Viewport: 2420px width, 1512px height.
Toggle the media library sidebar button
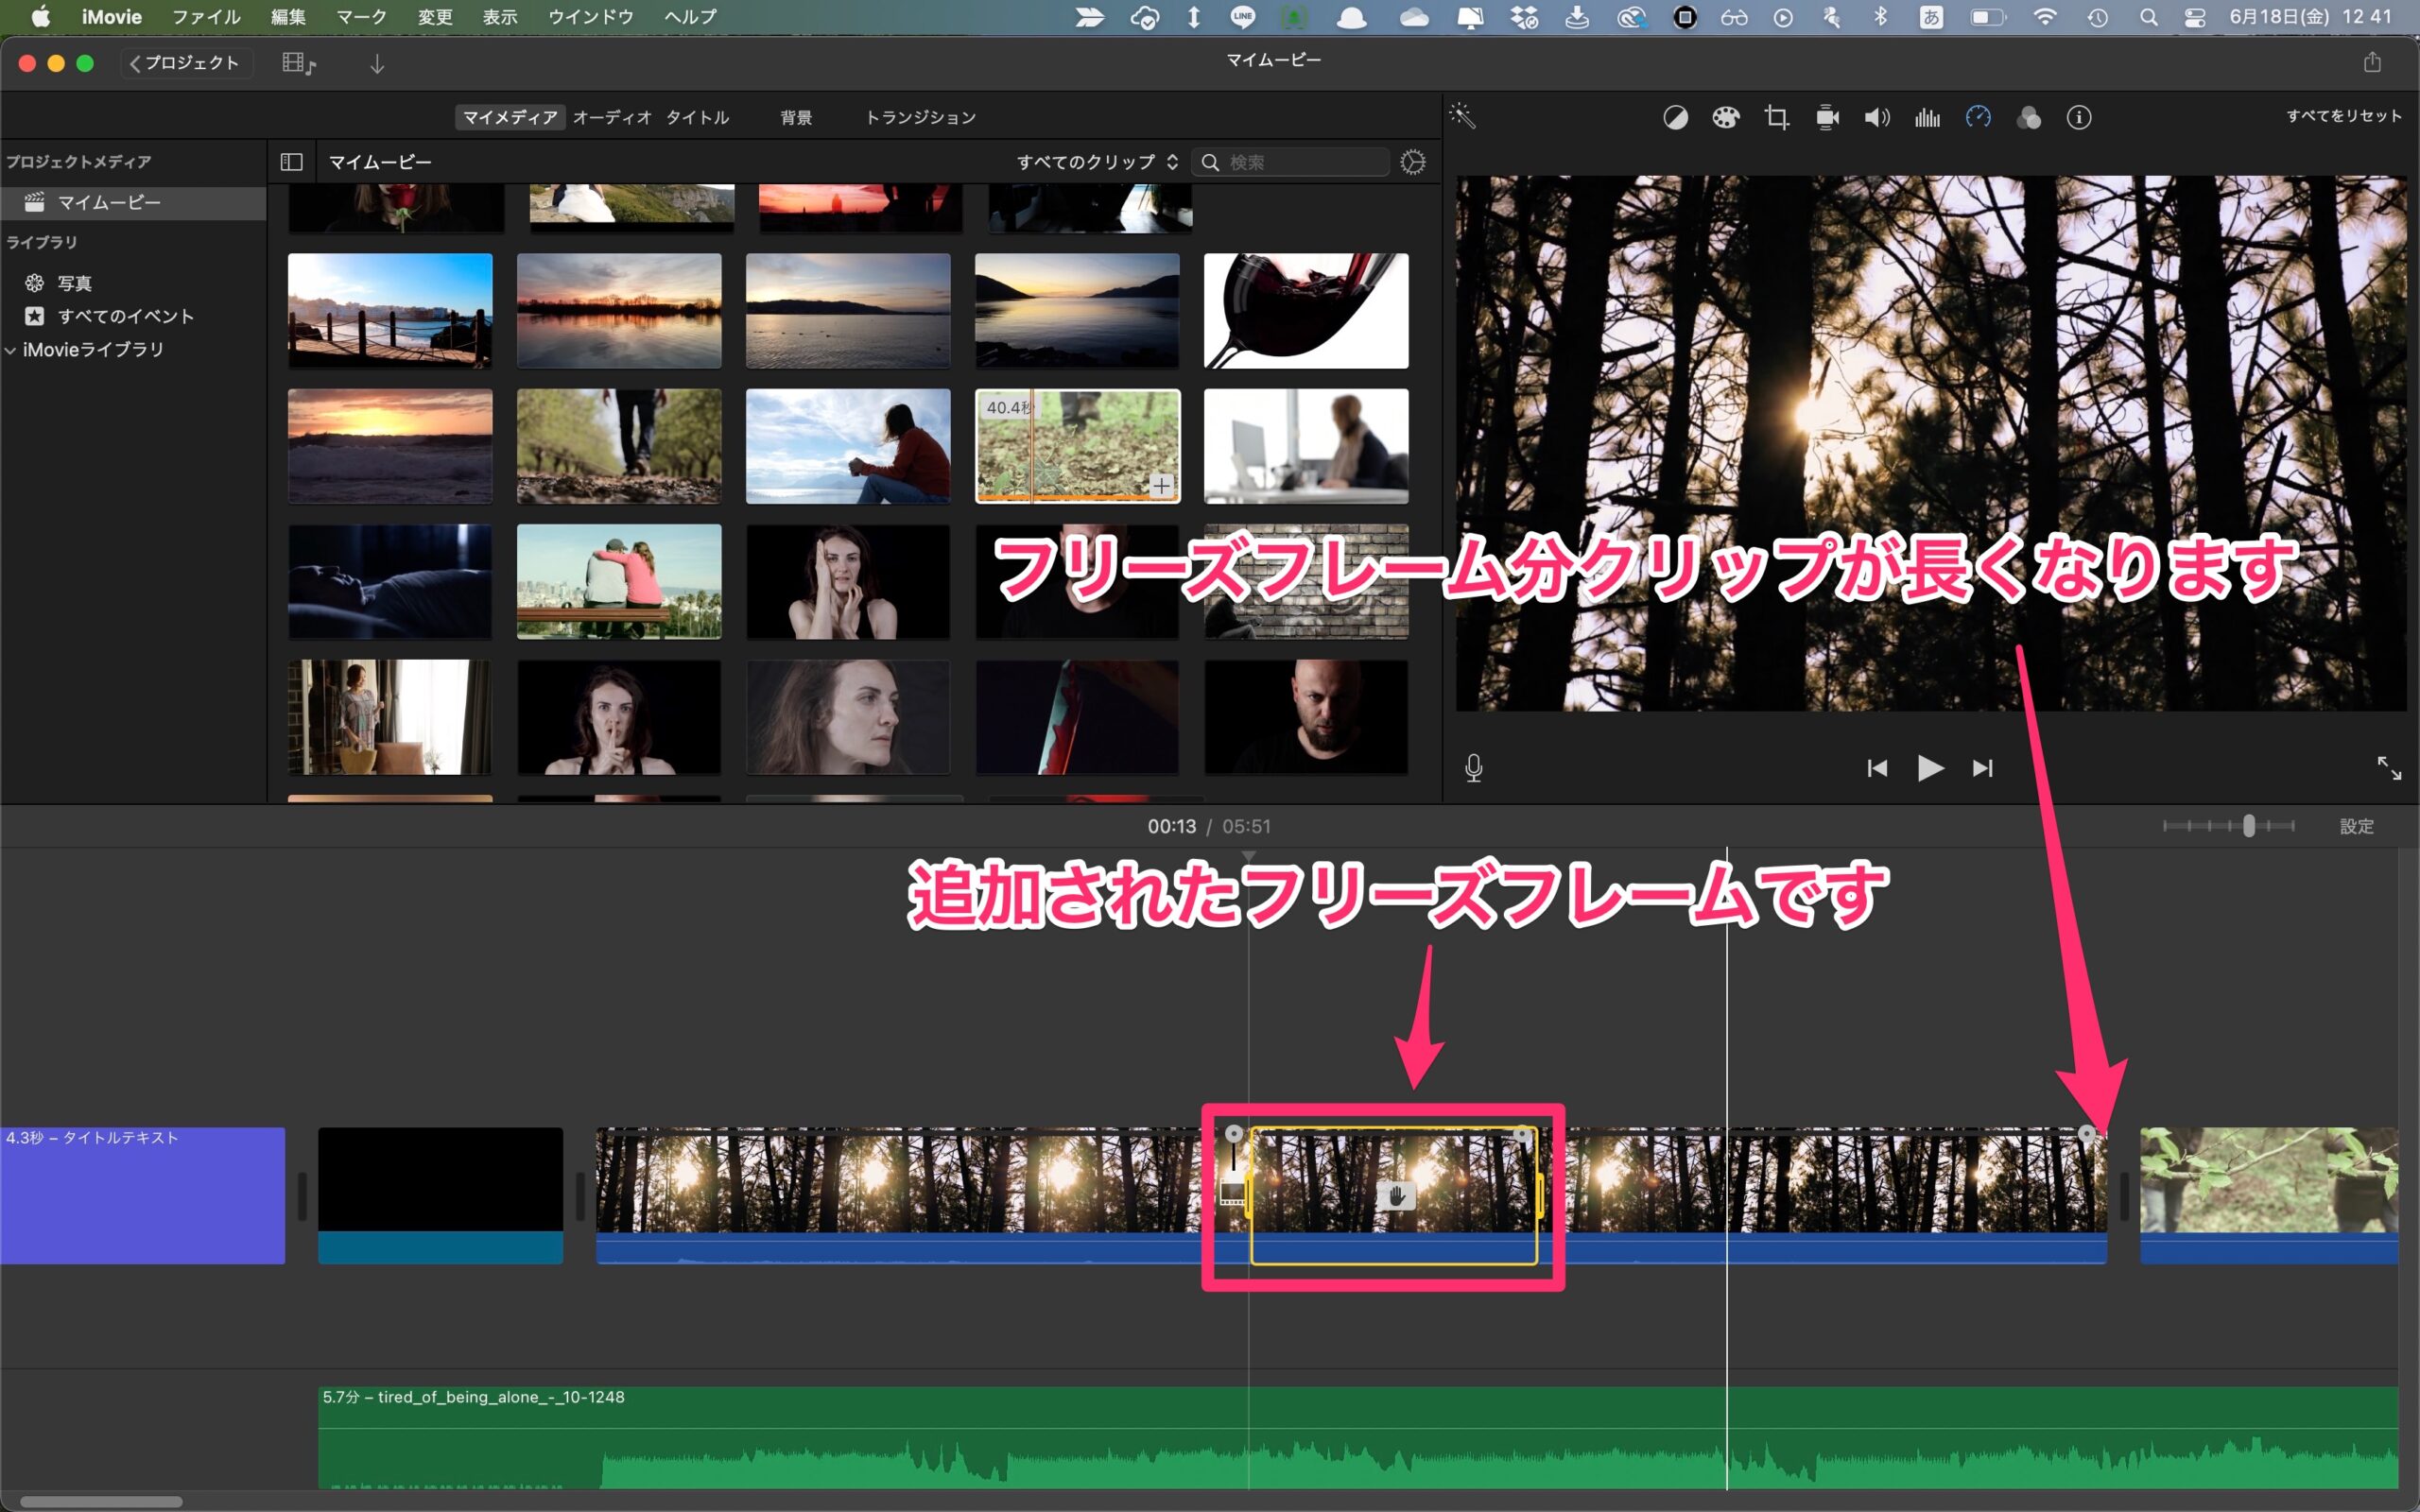click(291, 162)
